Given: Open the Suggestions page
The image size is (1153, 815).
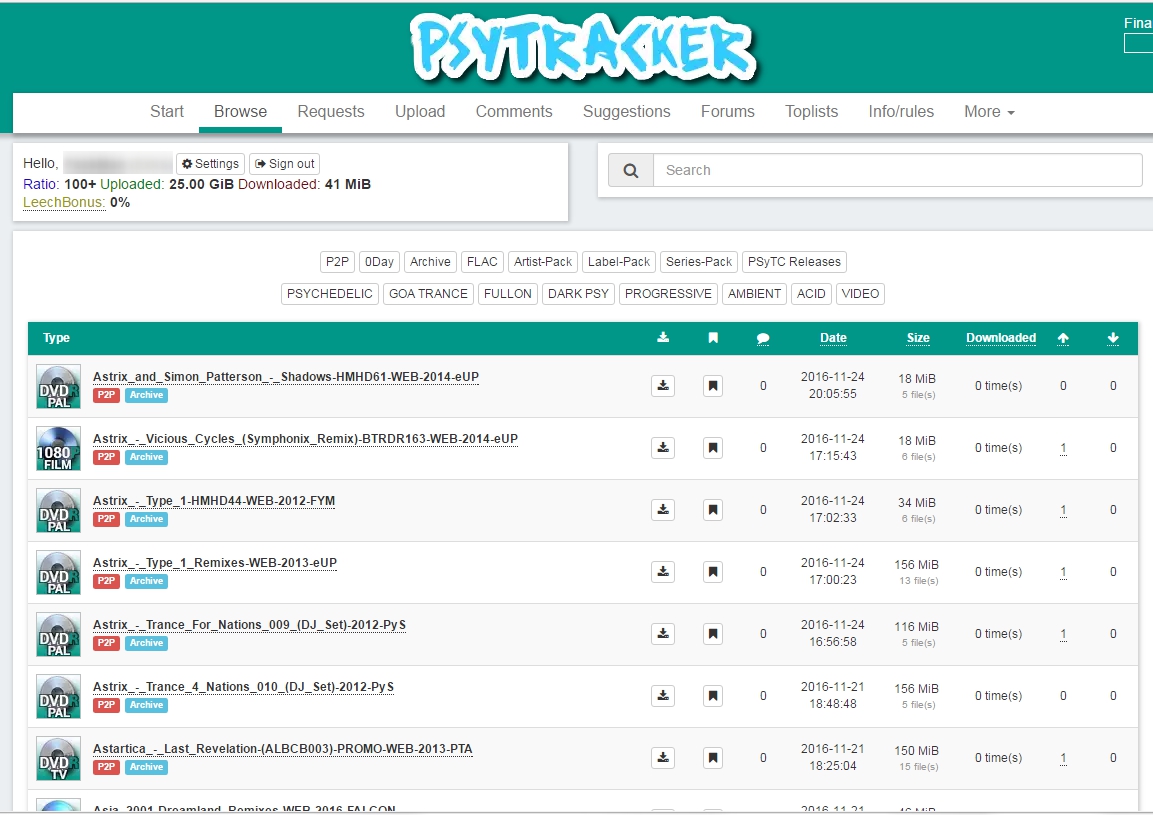Looking at the screenshot, I should (627, 112).
